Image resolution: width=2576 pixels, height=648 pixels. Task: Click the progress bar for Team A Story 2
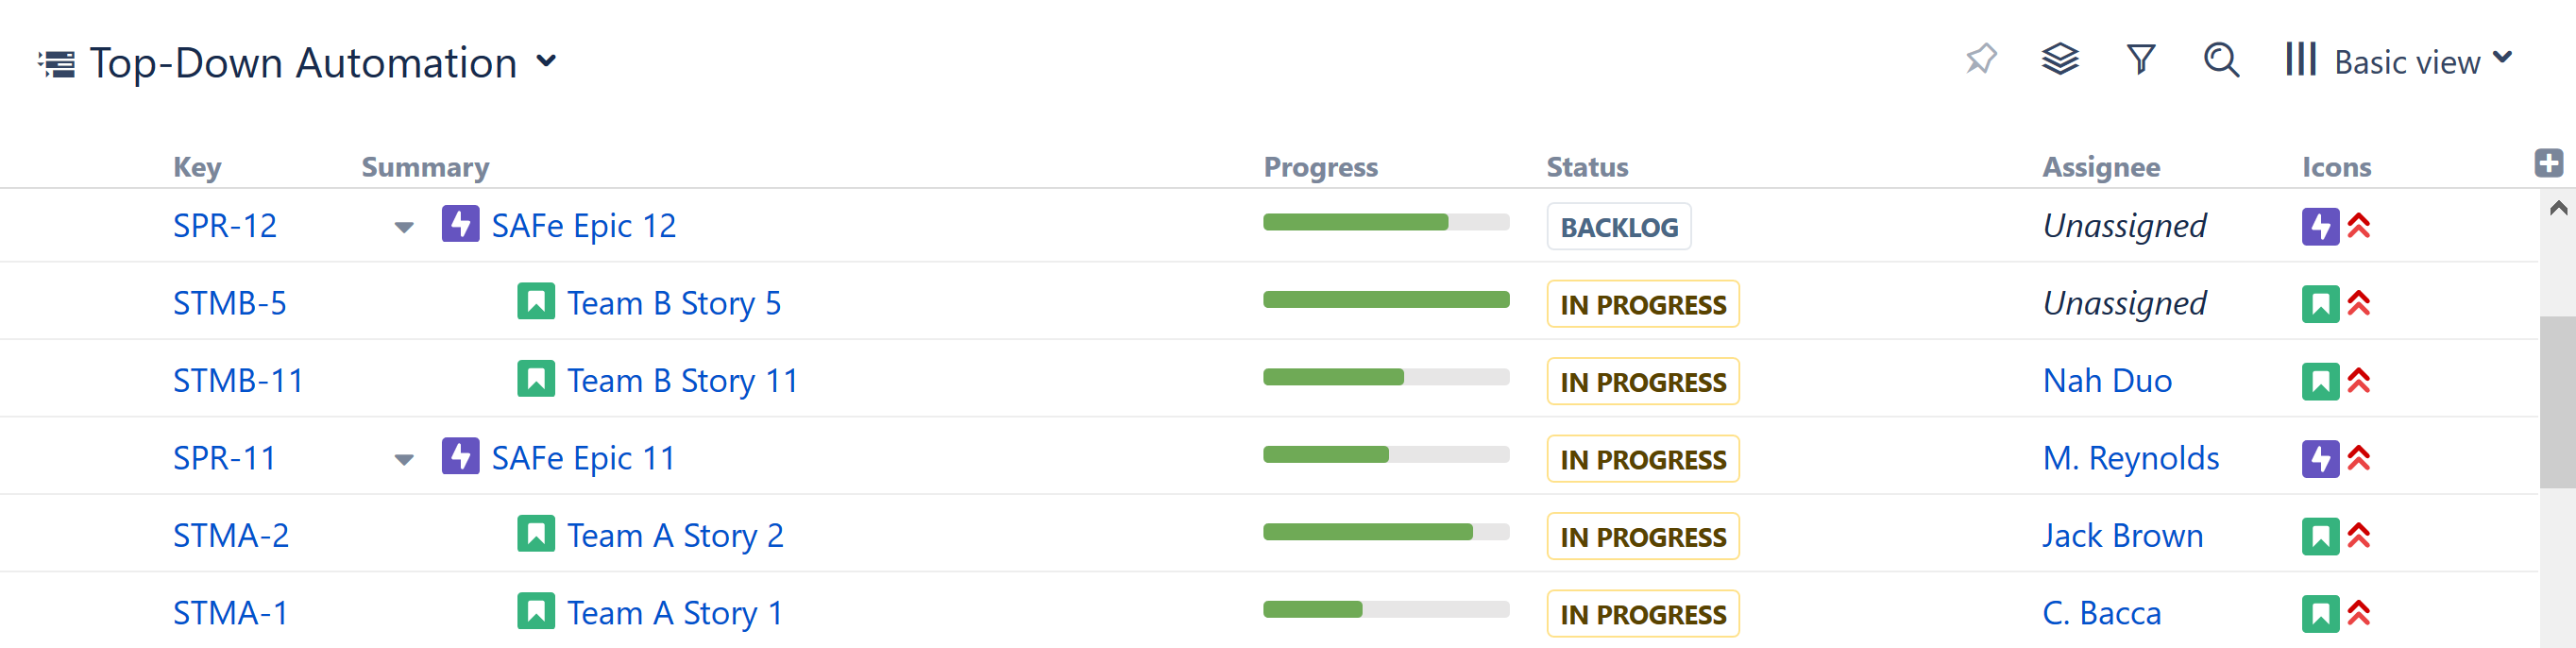(x=1385, y=533)
